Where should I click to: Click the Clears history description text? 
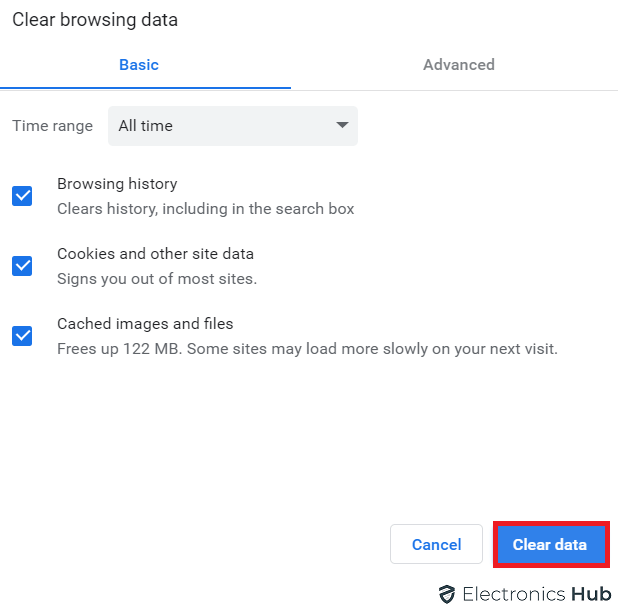point(206,209)
